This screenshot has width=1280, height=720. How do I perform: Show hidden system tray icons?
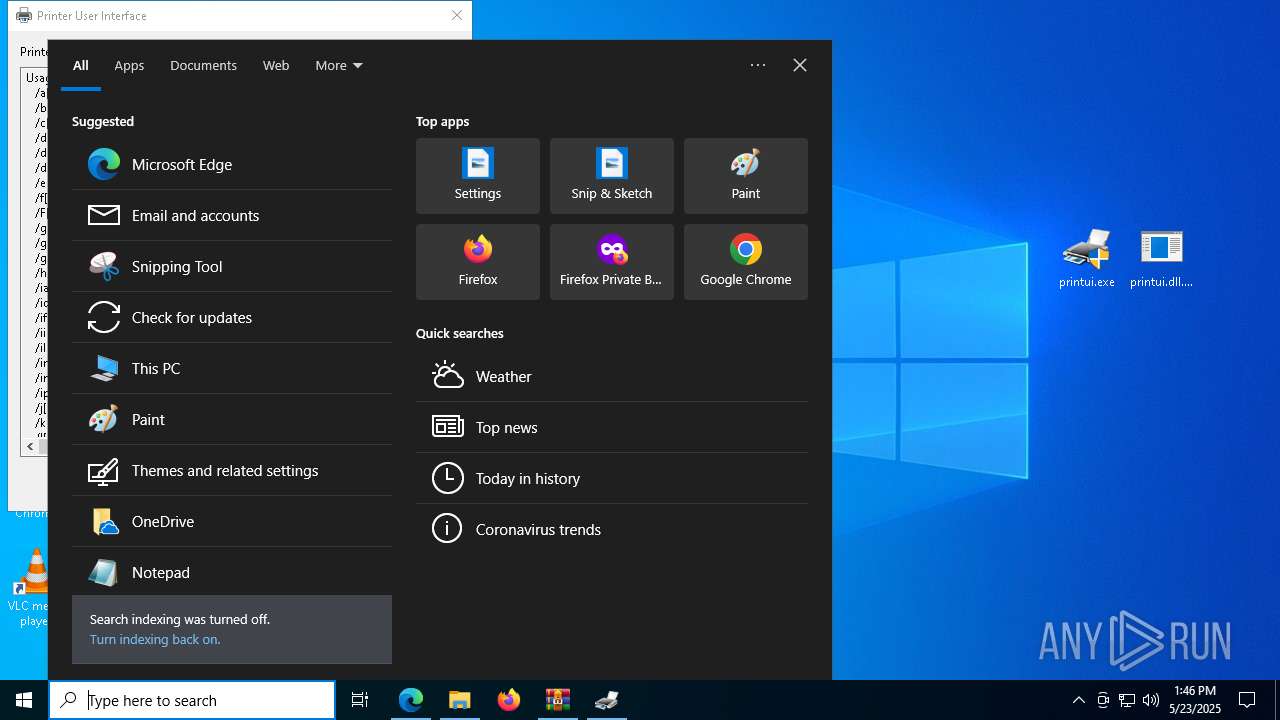pos(1079,700)
